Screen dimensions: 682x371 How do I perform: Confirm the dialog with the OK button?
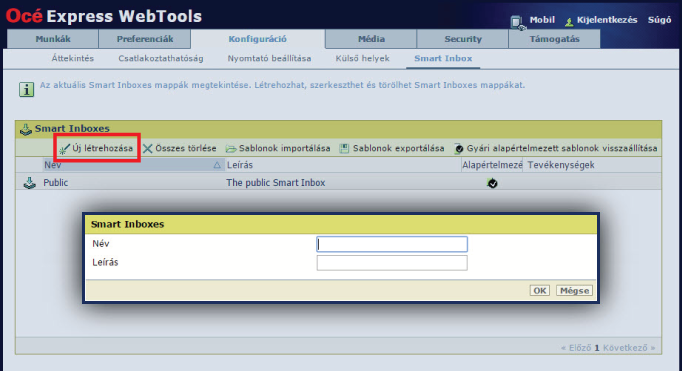540,291
